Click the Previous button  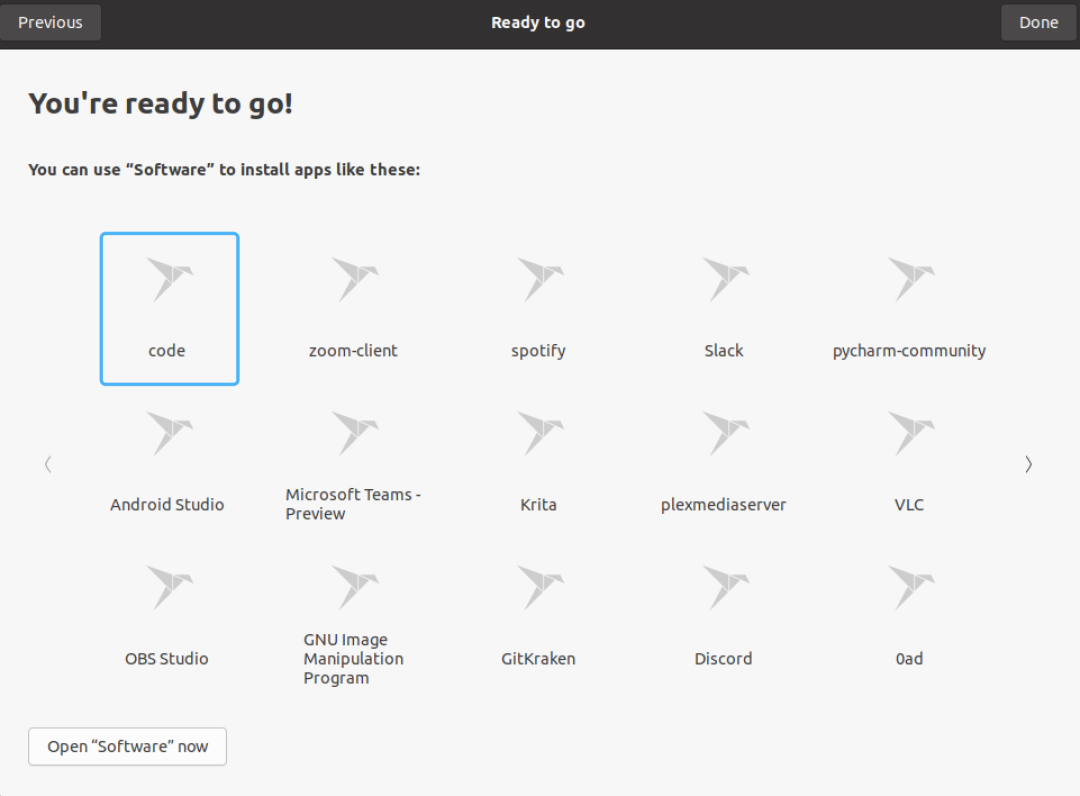tap(50, 23)
